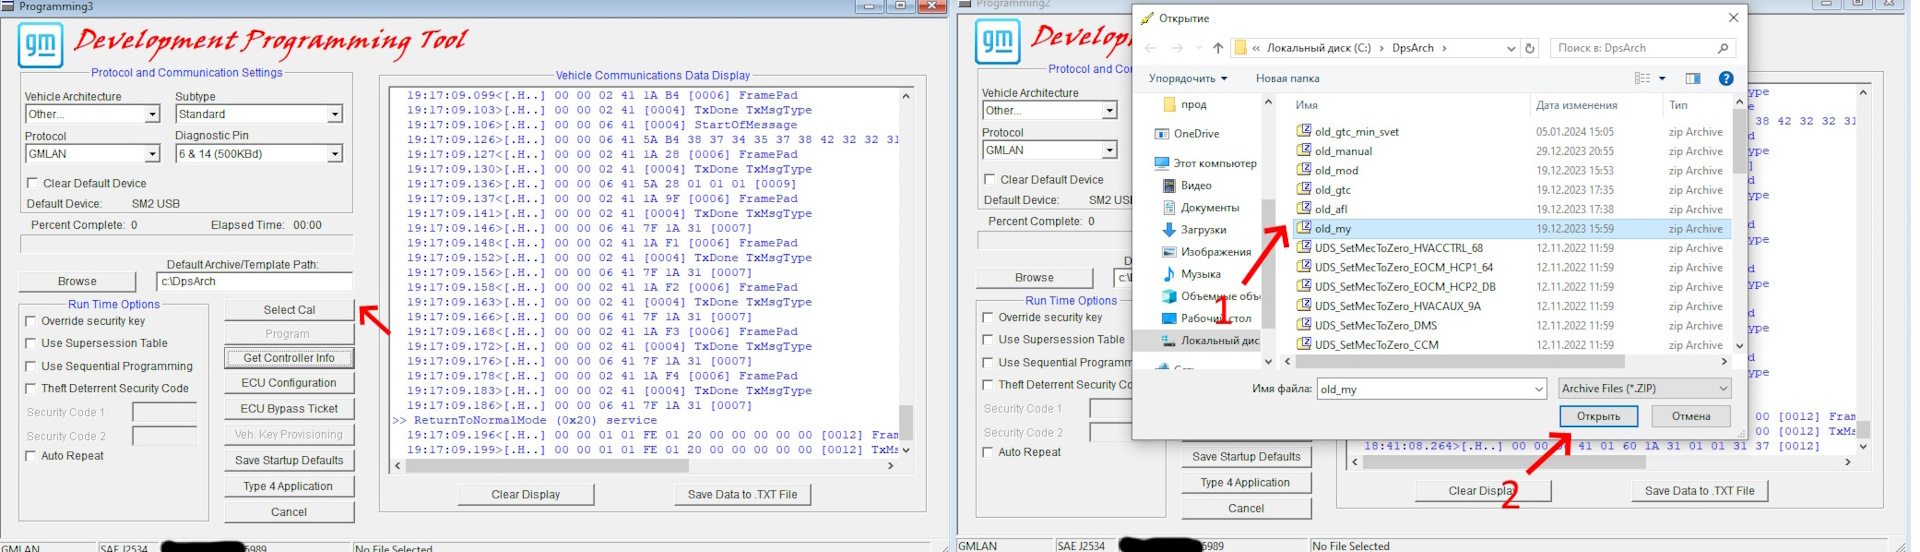Enable Use Sequential Programming in the Programming3 window
Viewport: 1920px width, 552px height.
pos(30,366)
